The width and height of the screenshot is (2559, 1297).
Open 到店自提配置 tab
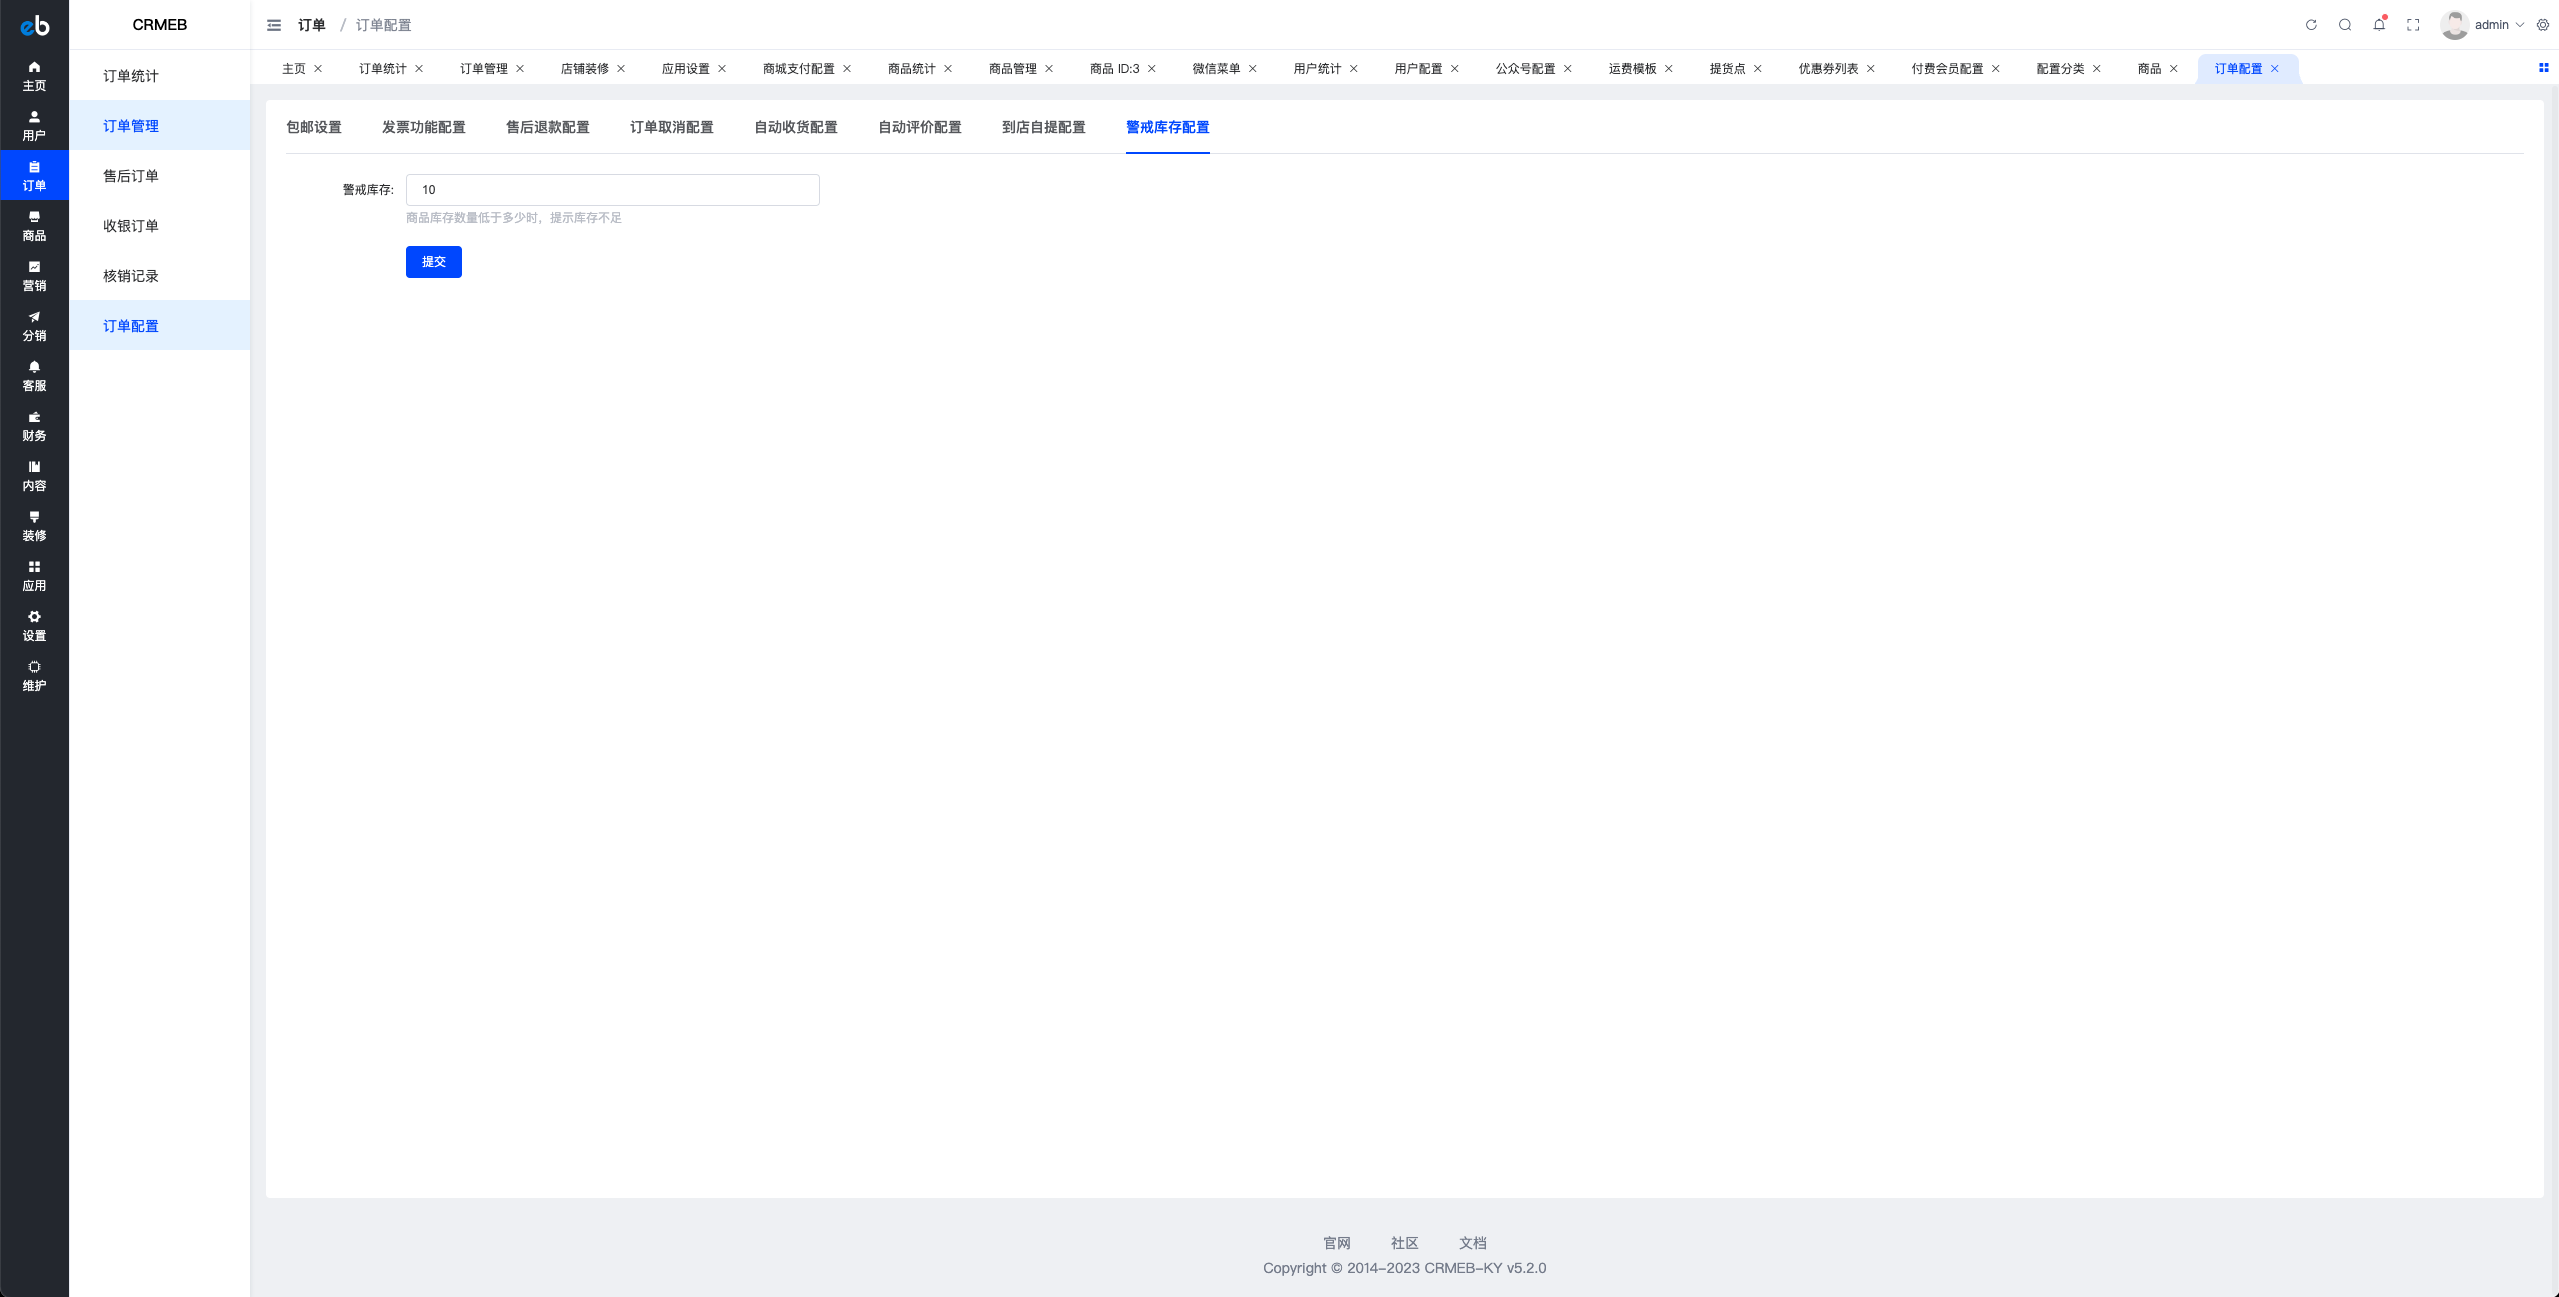click(x=1043, y=127)
